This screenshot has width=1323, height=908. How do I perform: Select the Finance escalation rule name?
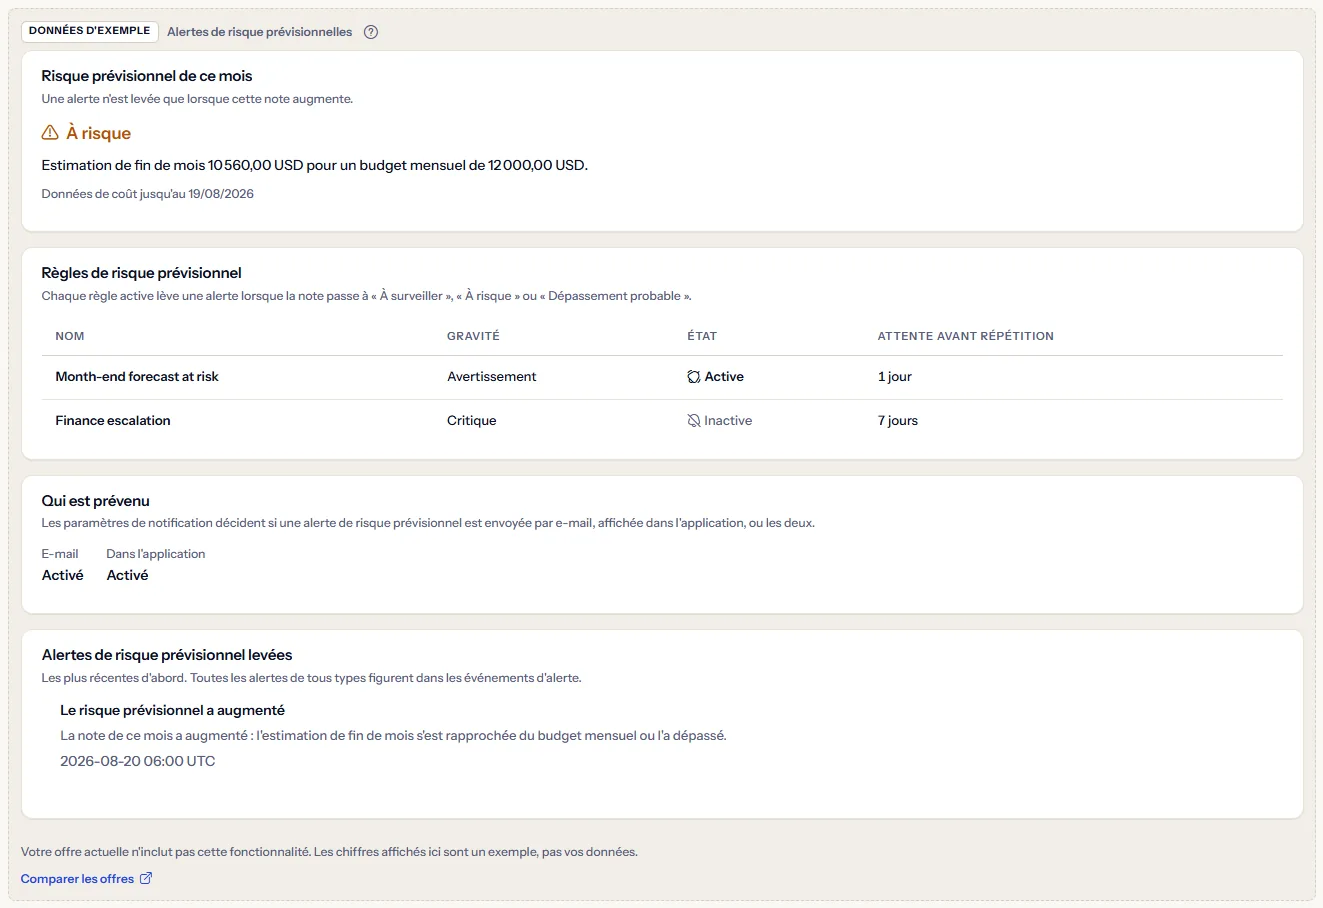(113, 421)
